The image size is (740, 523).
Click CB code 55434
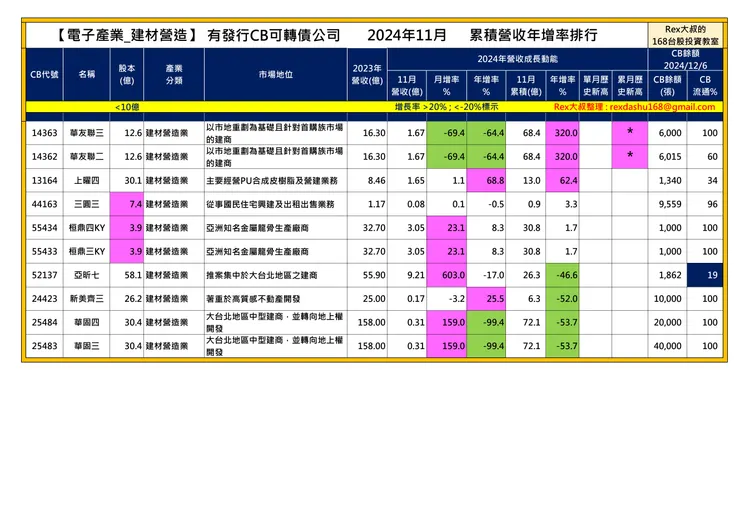pos(44,228)
